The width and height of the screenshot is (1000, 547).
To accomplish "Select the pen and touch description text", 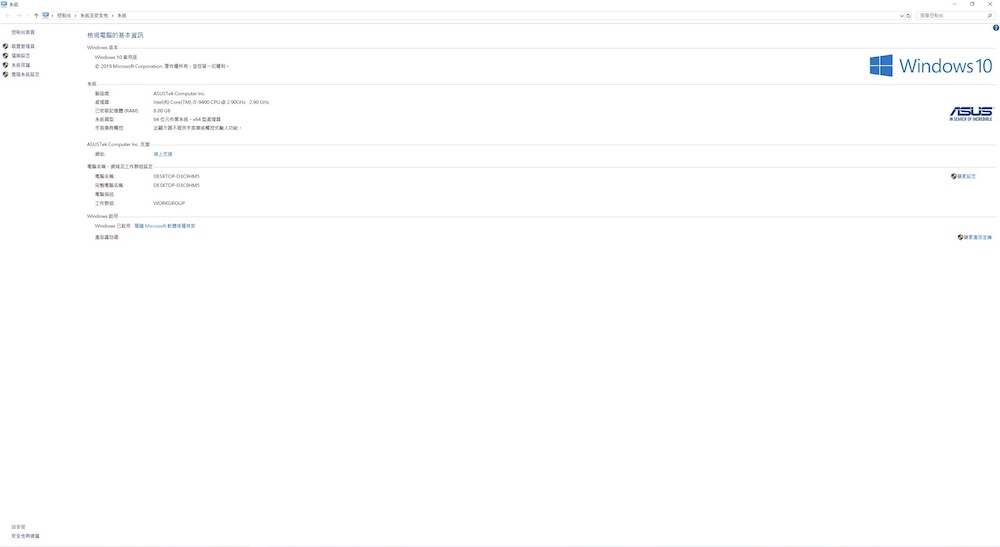I will click(x=198, y=128).
